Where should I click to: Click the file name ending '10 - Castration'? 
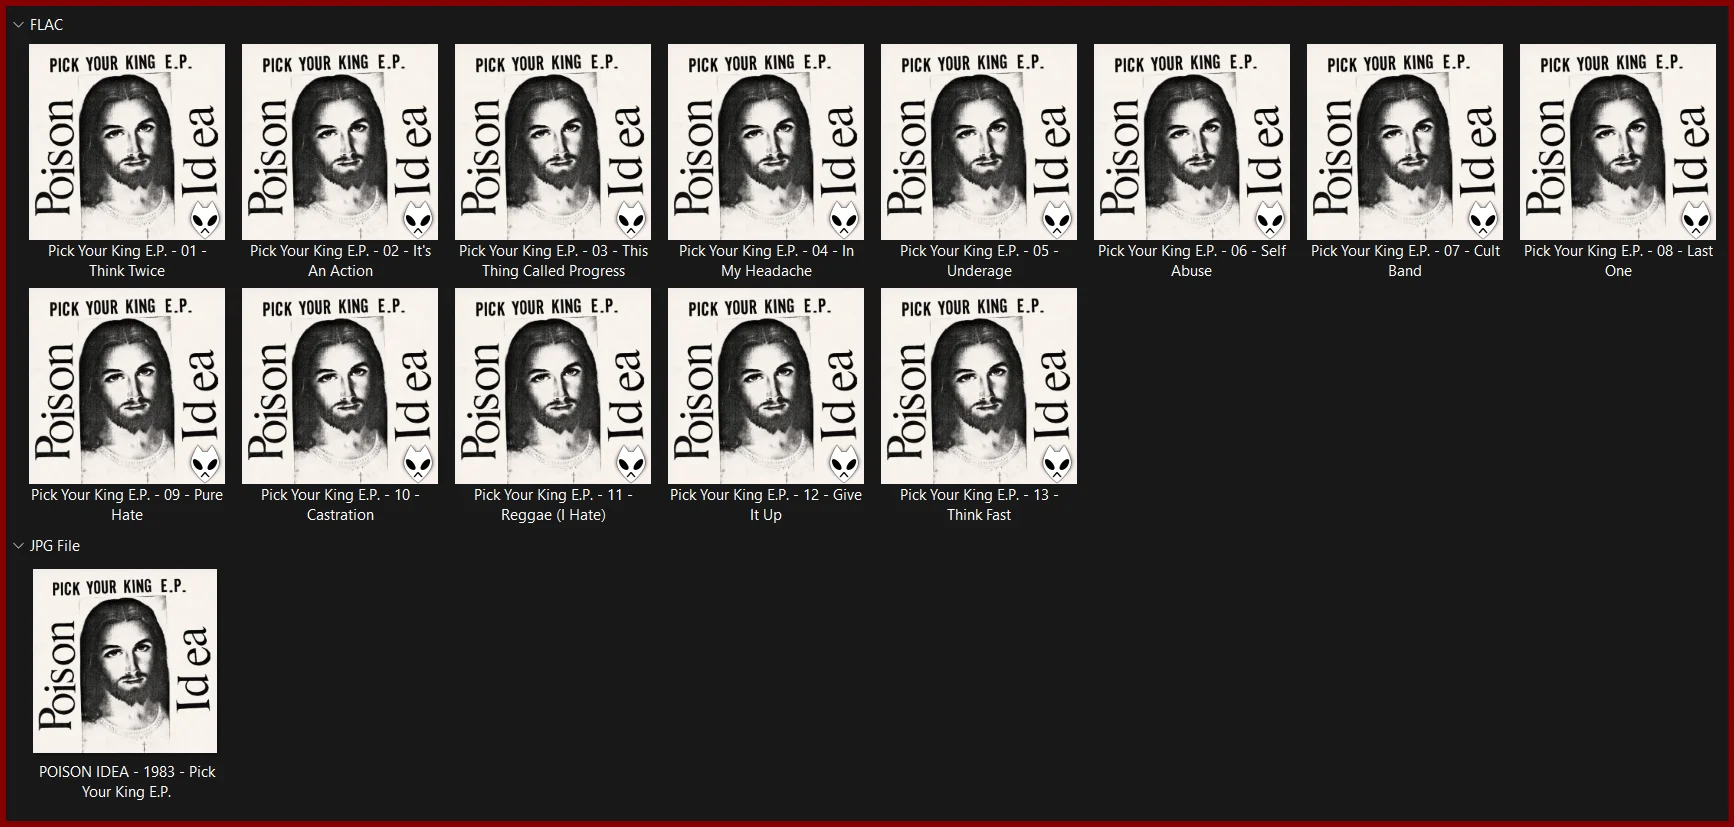(340, 505)
